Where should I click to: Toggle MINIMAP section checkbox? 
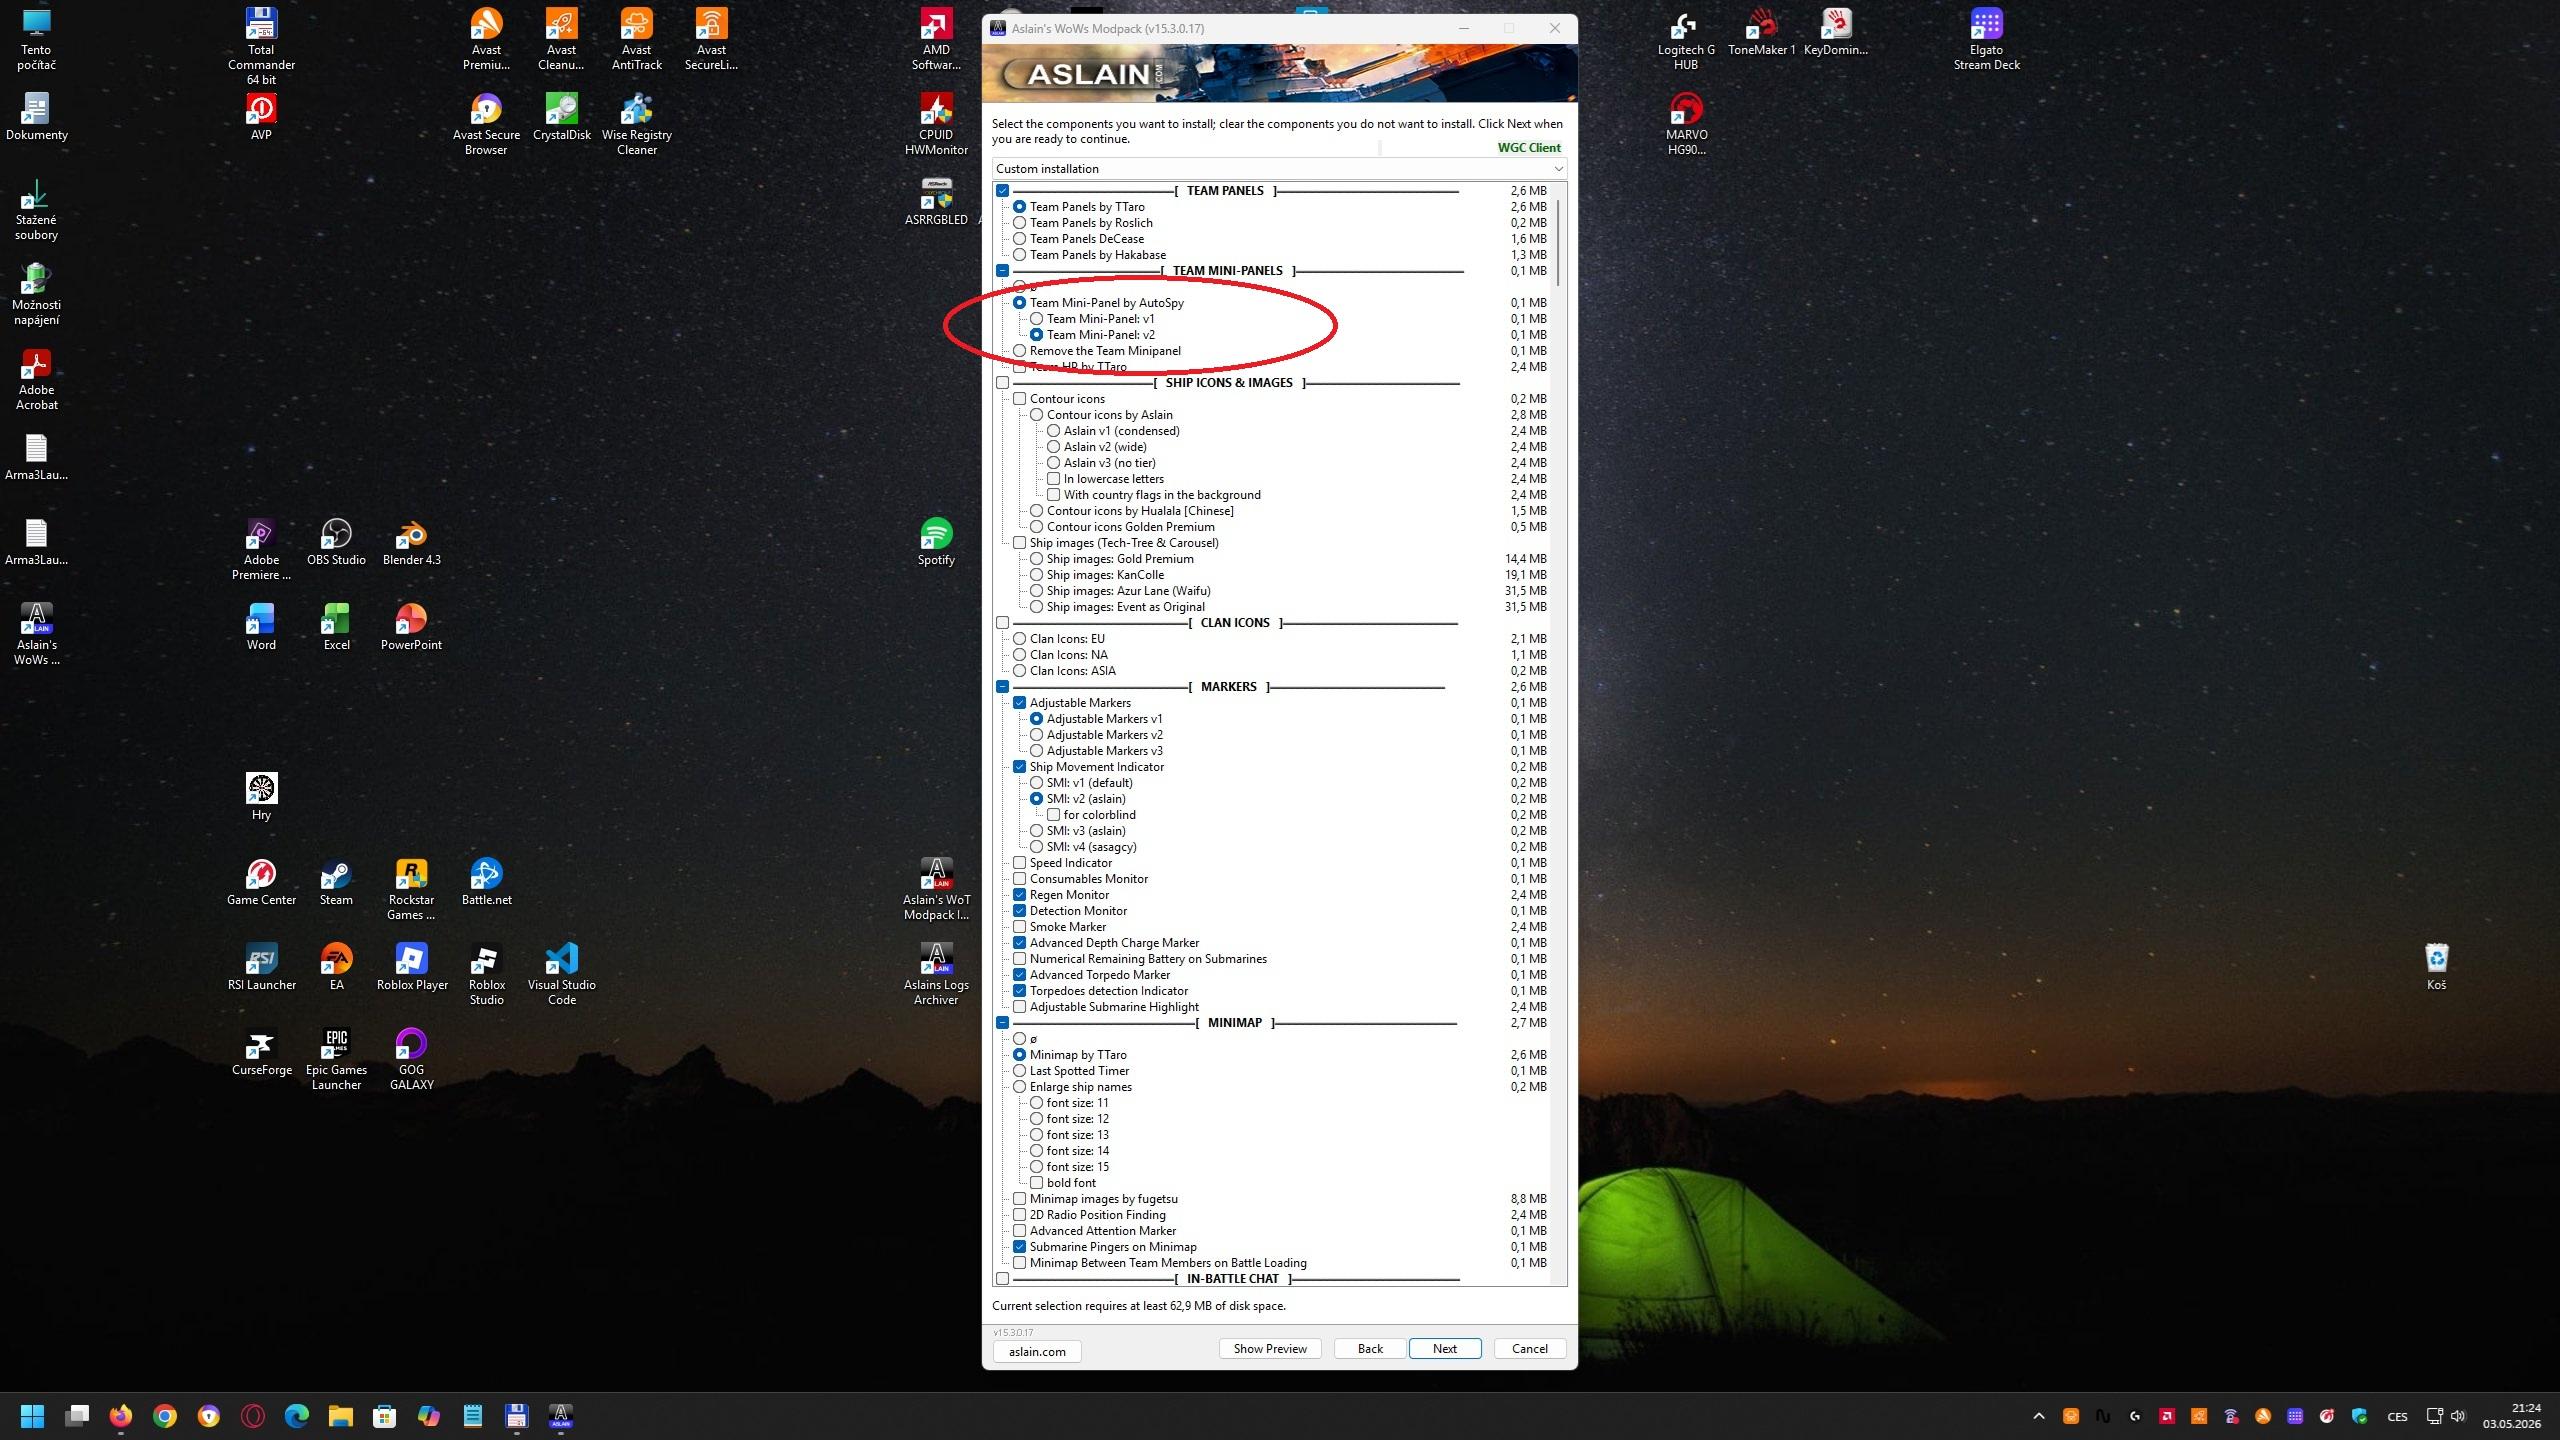[1002, 1023]
